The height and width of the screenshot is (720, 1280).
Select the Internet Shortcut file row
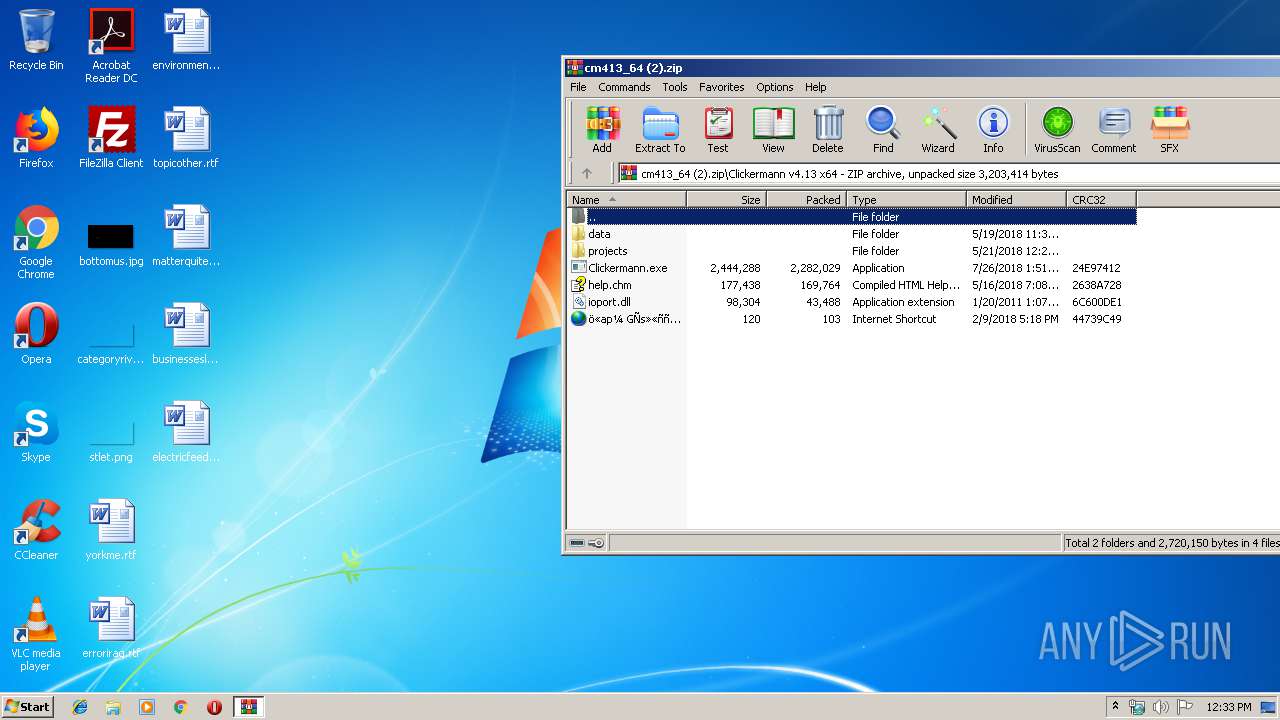point(852,319)
